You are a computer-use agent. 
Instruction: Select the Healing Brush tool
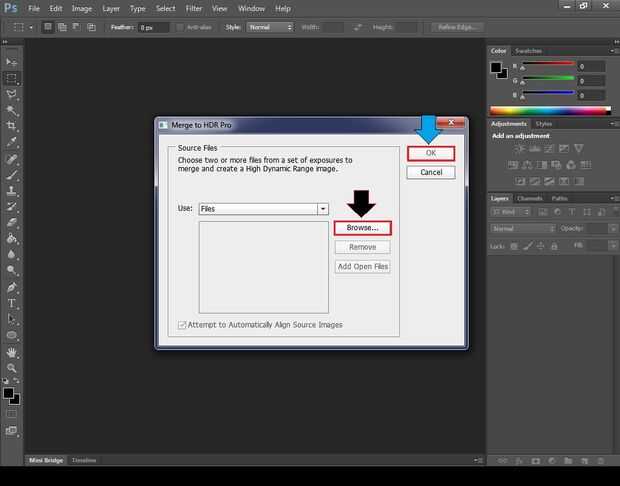point(11,159)
